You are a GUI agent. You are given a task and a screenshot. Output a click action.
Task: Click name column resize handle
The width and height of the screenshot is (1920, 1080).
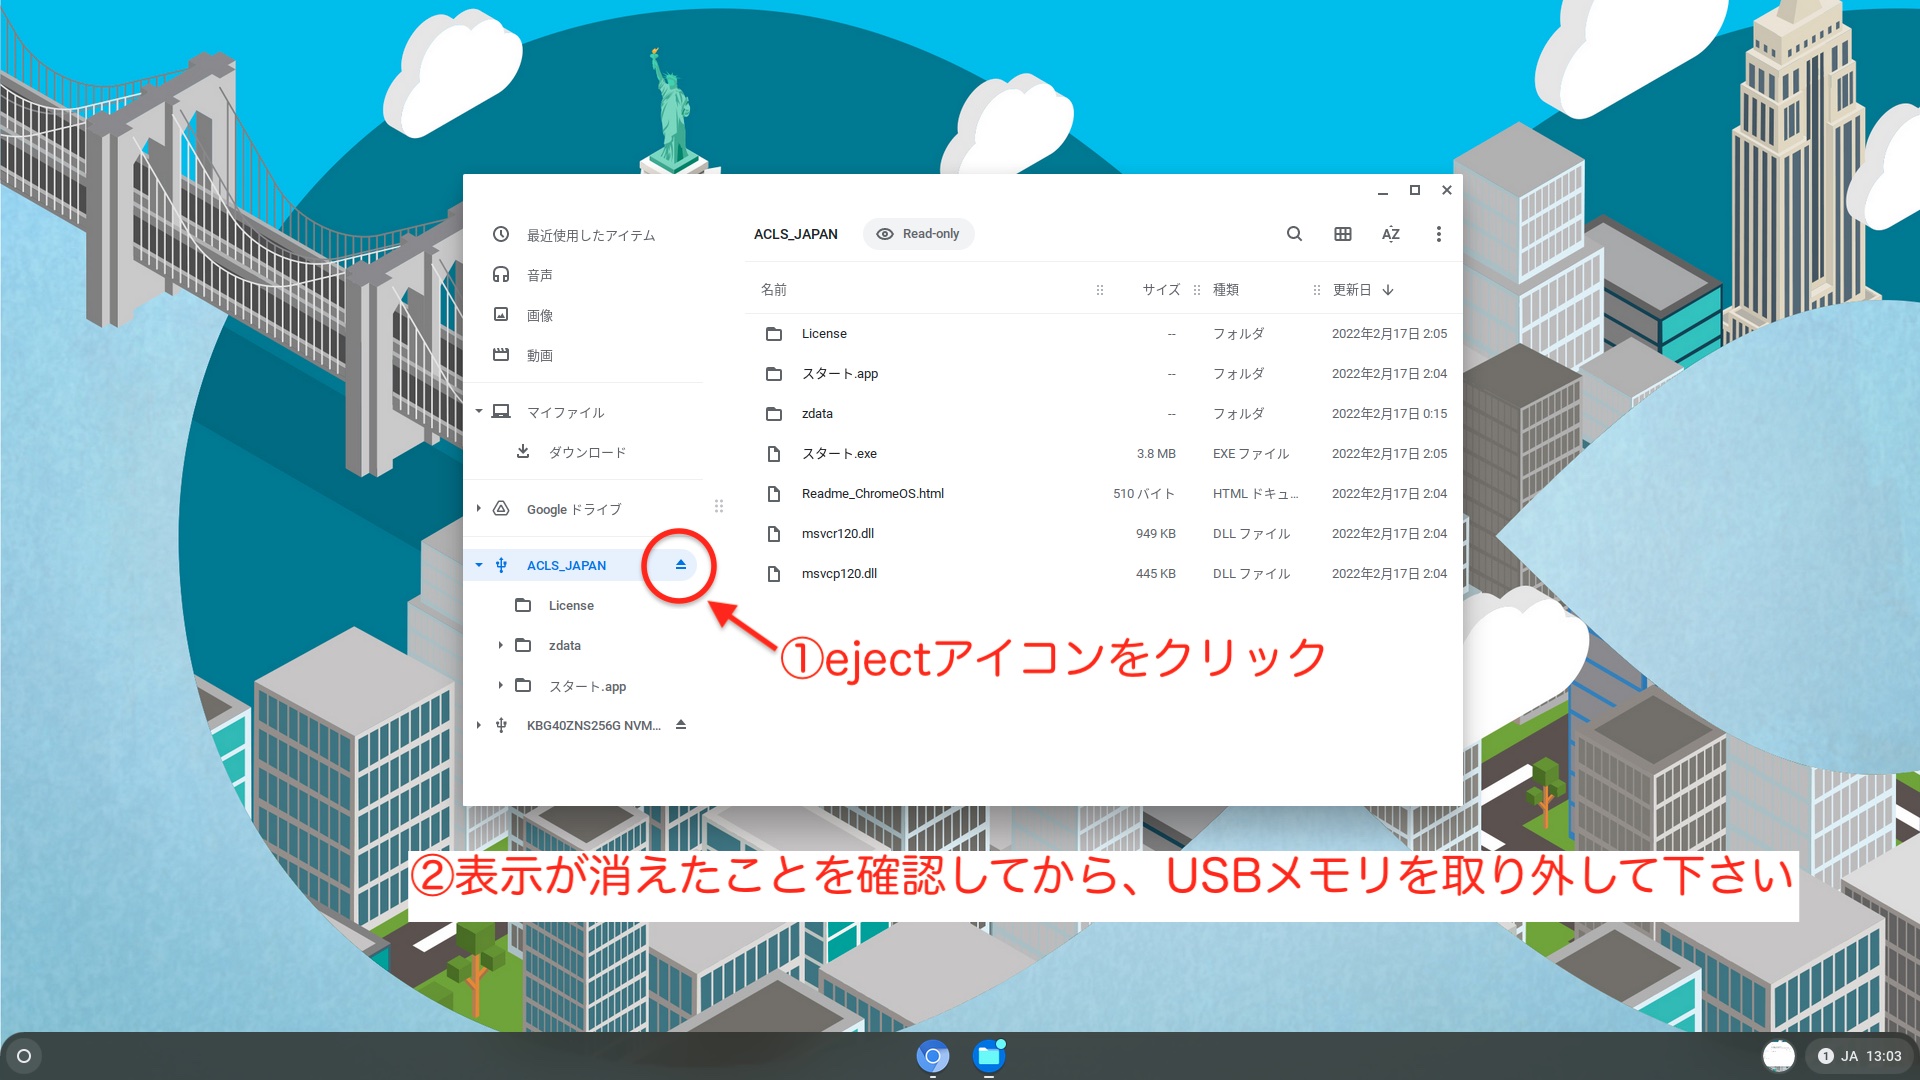[1100, 290]
